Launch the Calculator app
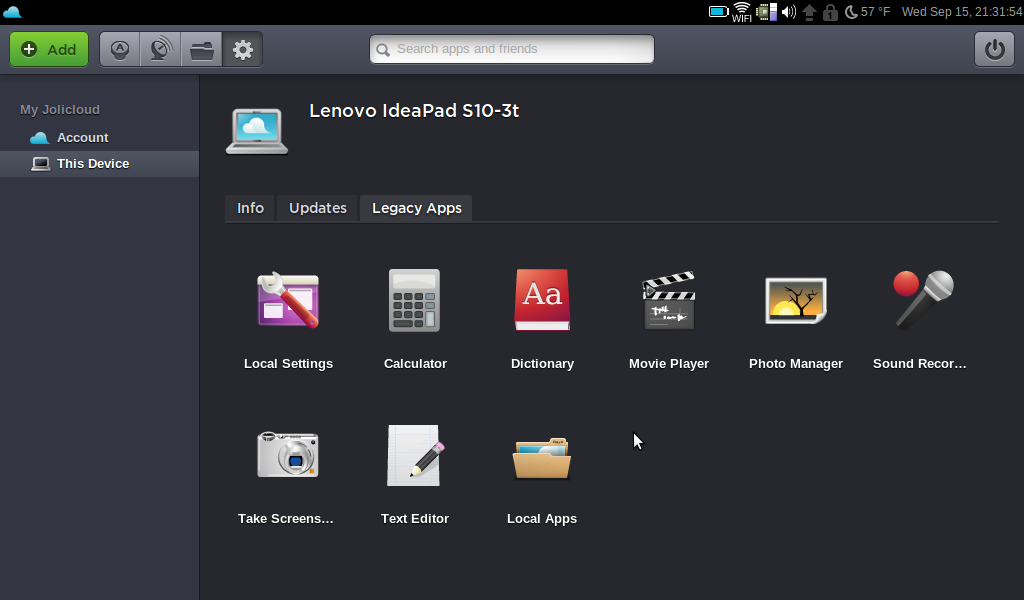Image resolution: width=1024 pixels, height=600 pixels. pyautogui.click(x=414, y=300)
